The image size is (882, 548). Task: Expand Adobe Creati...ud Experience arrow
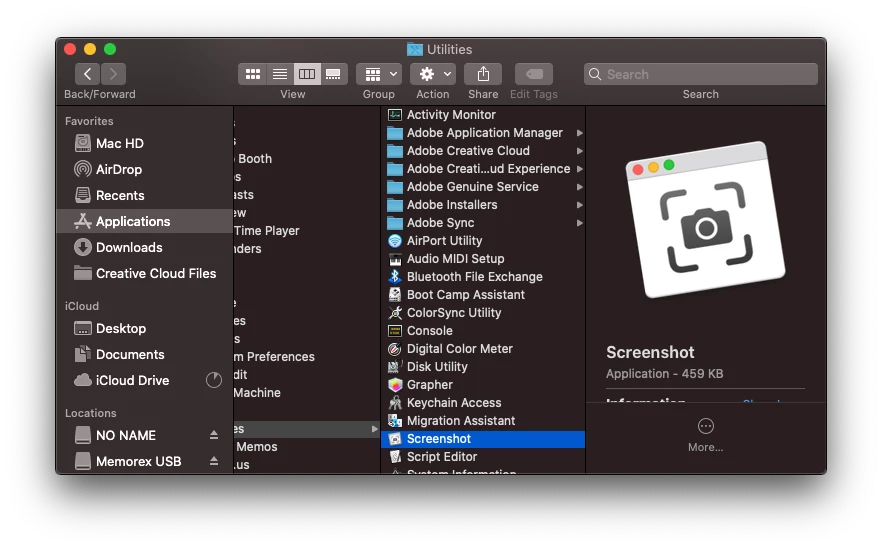[579, 169]
